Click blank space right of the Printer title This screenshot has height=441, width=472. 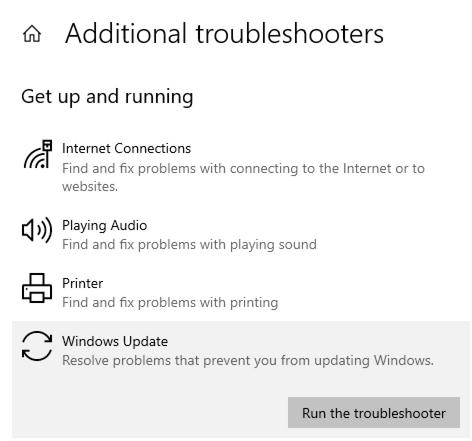click(283, 284)
